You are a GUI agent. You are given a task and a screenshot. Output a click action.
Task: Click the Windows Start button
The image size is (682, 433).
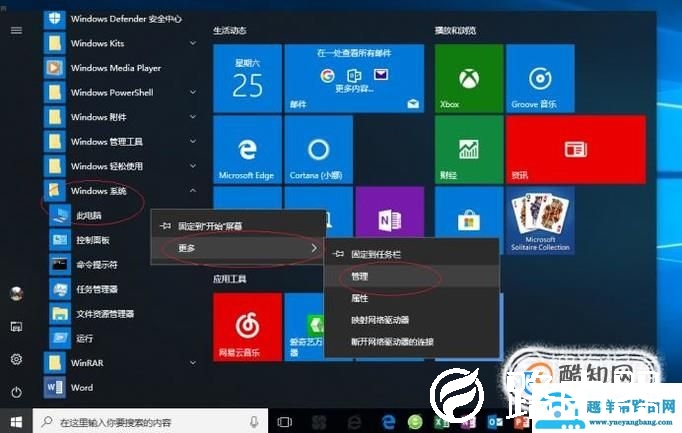point(16,422)
